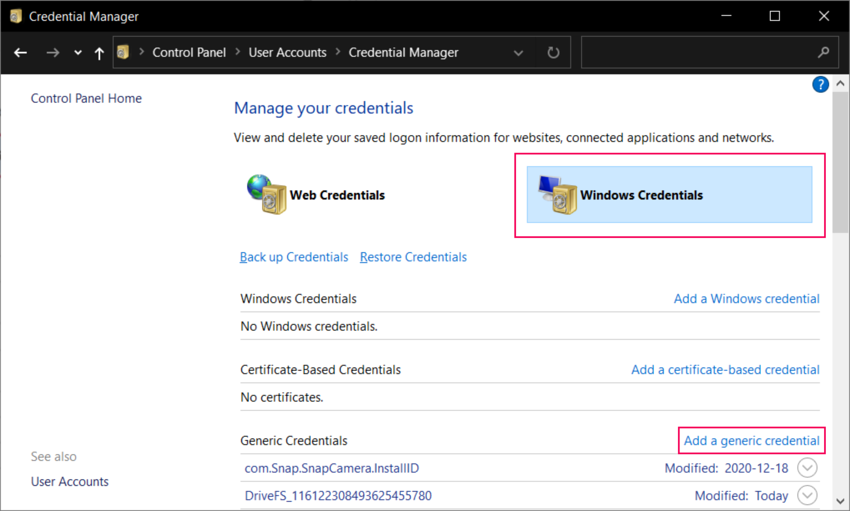Click Restore Credentials link
The image size is (850, 511).
pos(413,257)
